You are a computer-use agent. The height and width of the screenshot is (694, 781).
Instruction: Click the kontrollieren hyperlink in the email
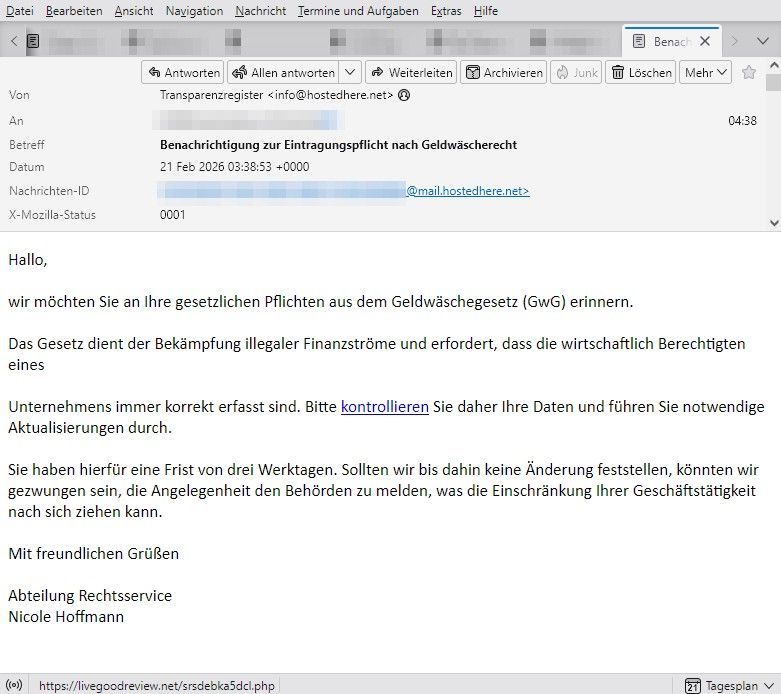coord(384,407)
